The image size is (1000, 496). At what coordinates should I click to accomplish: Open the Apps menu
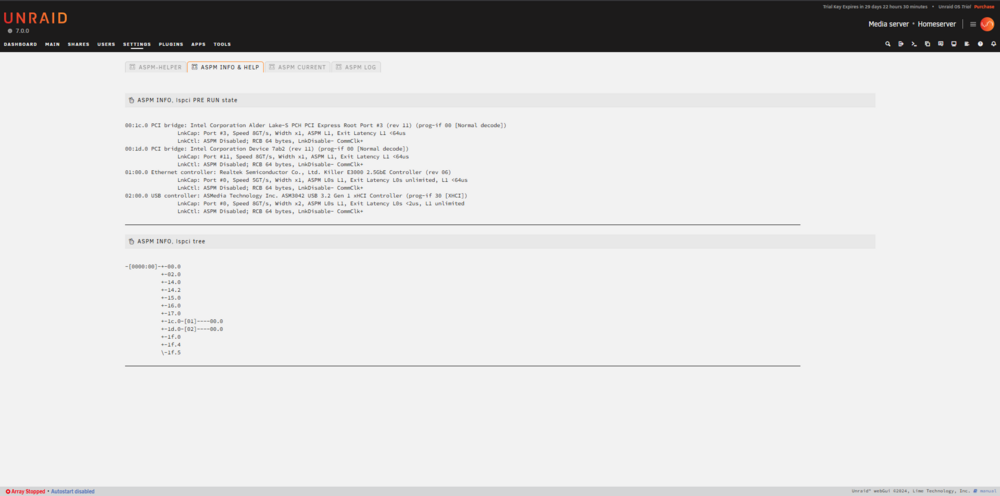pyautogui.click(x=198, y=45)
